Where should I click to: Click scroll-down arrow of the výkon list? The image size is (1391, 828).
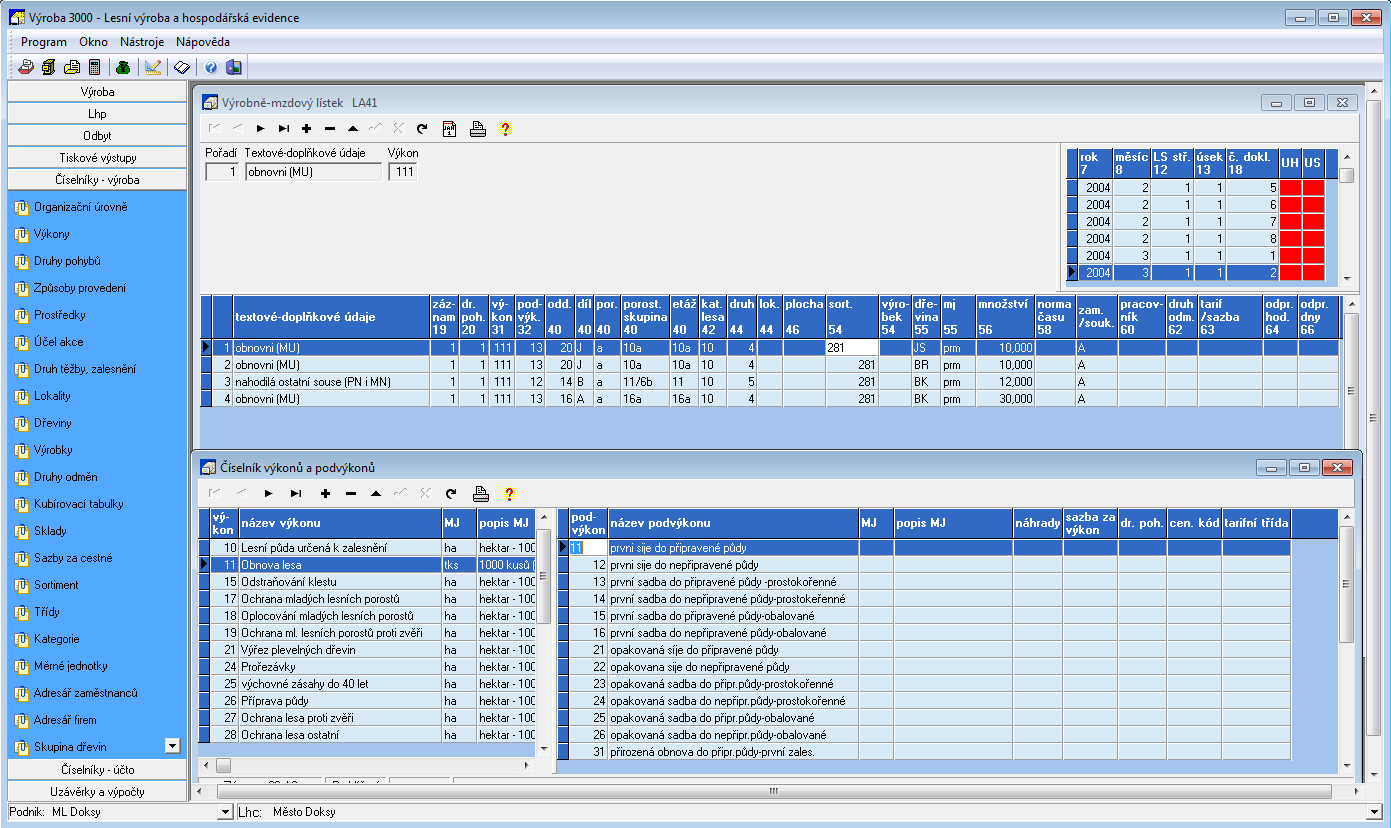545,748
